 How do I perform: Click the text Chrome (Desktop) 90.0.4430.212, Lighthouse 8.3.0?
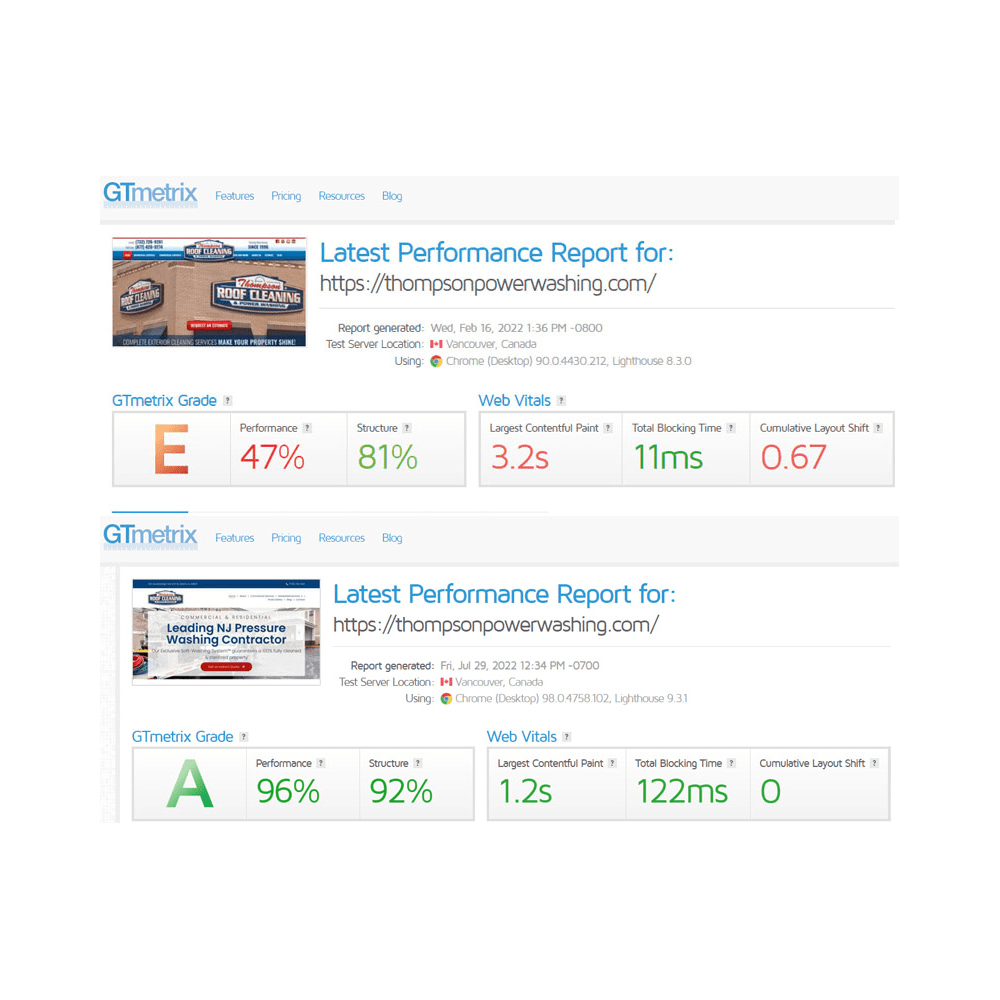click(x=568, y=361)
